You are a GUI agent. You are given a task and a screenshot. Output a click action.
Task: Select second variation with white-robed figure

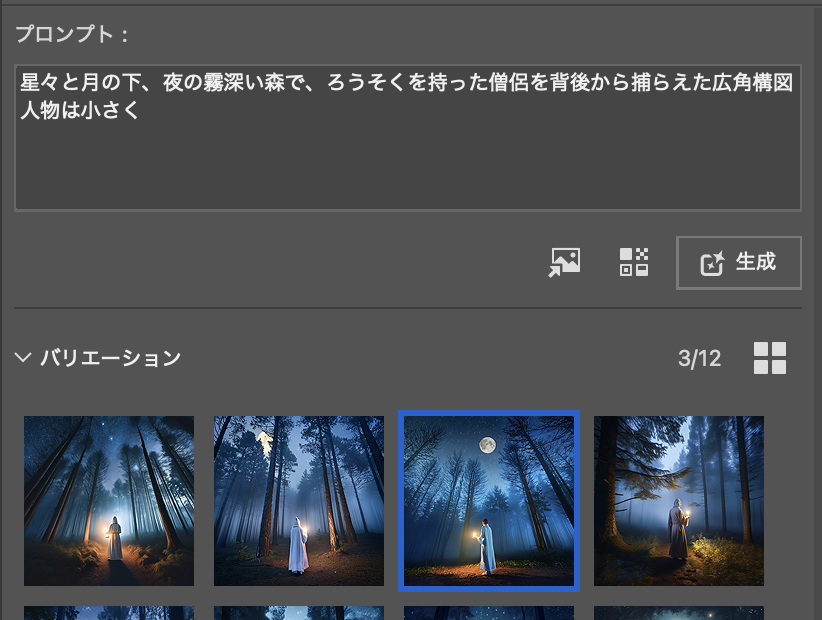click(x=299, y=500)
